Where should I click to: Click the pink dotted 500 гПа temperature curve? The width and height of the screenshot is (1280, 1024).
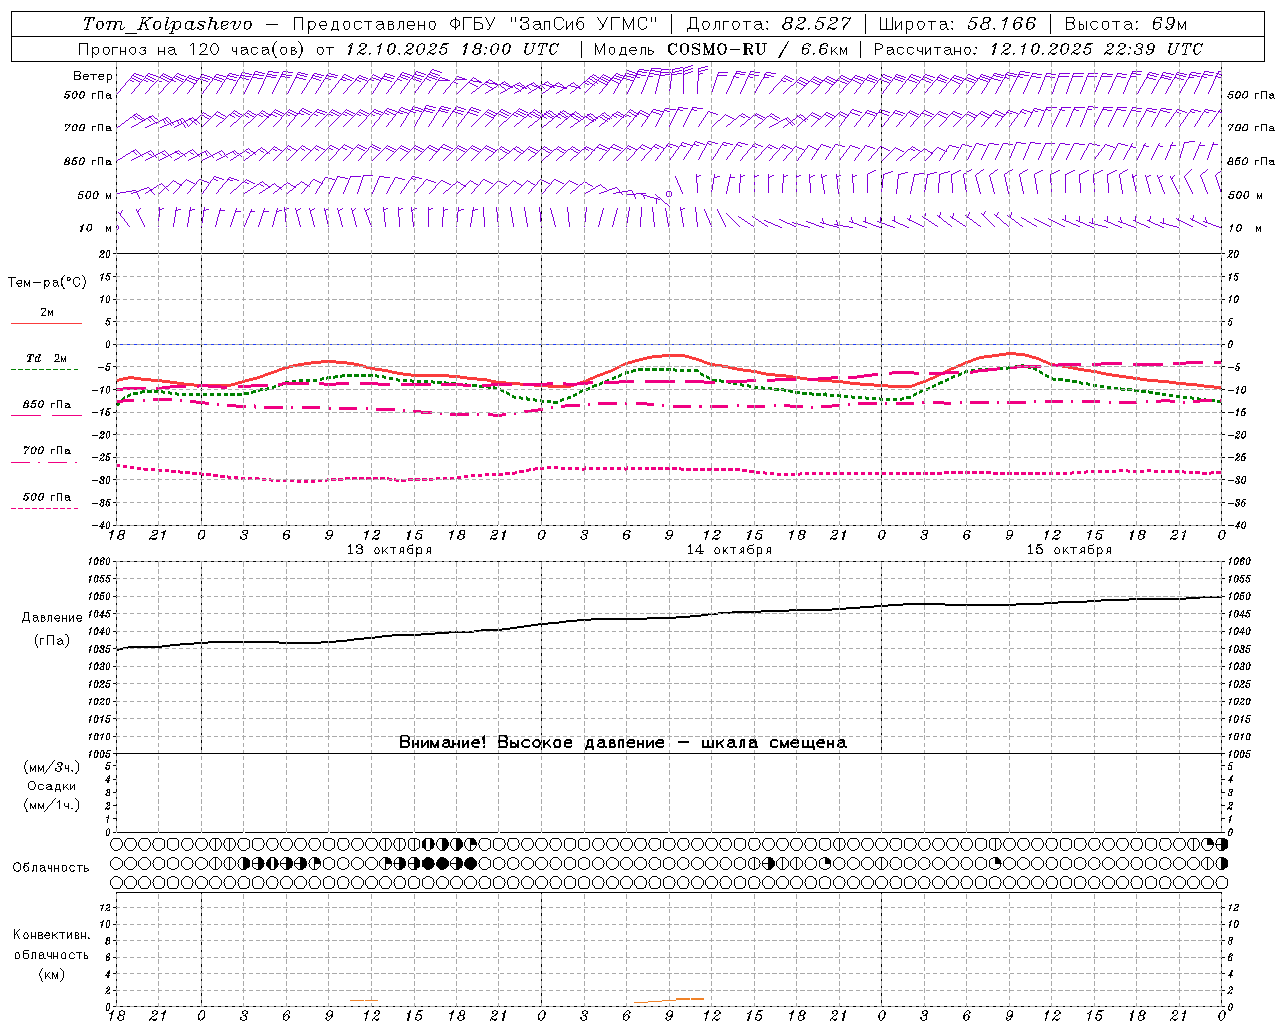pyautogui.click(x=669, y=468)
